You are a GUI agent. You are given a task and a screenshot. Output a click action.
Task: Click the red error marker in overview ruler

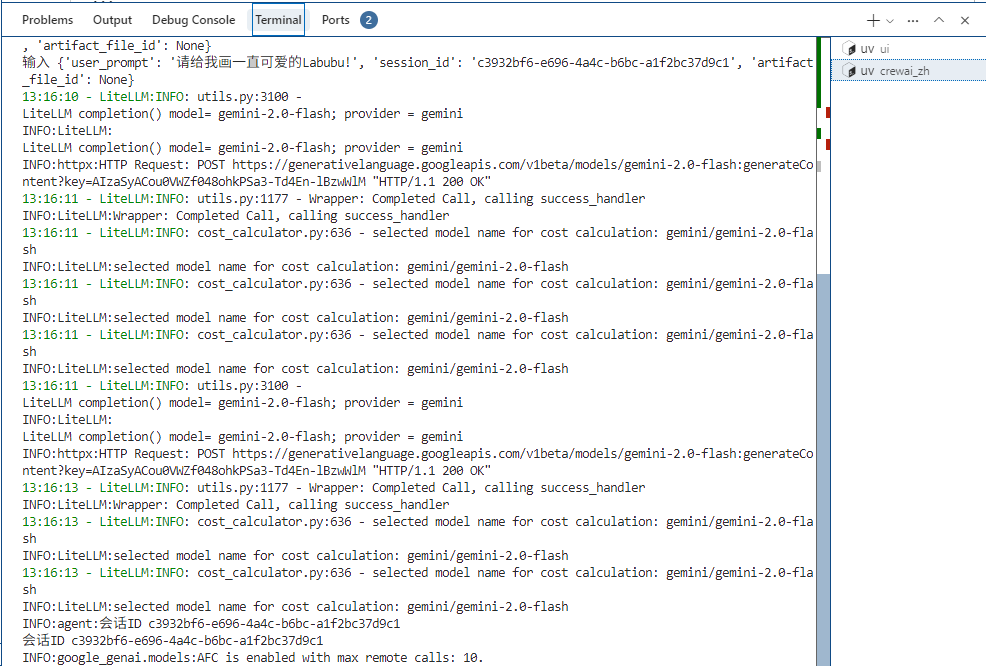pos(828,112)
